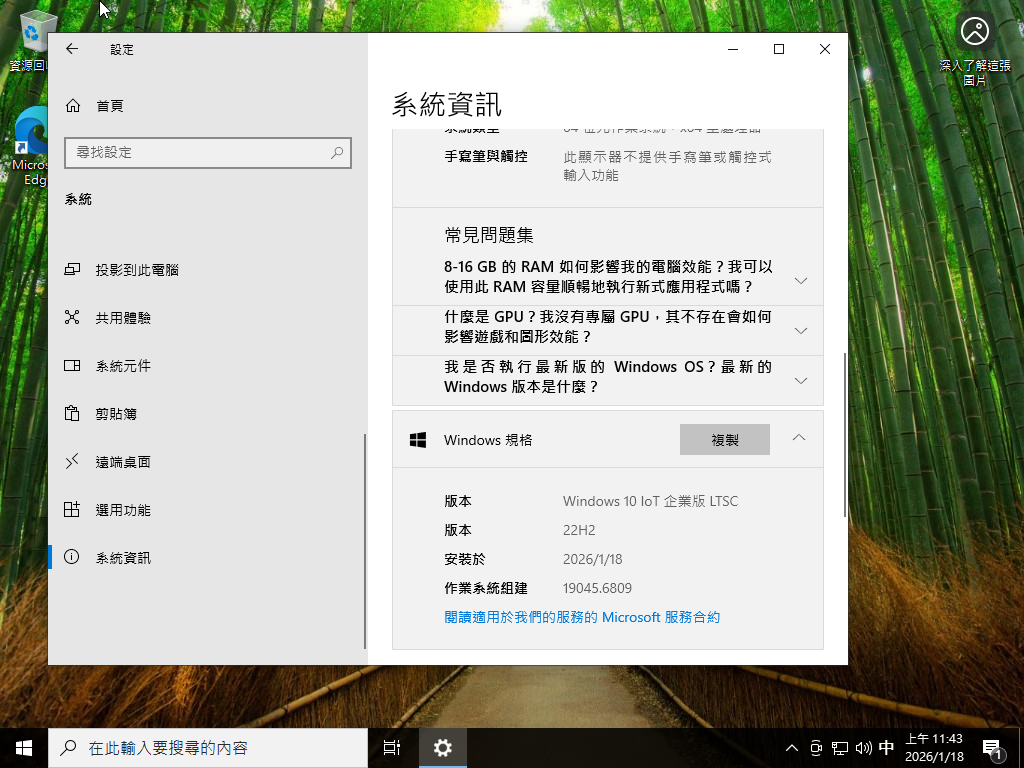Click the search magnifier icon in 尋找設定 box

338,152
